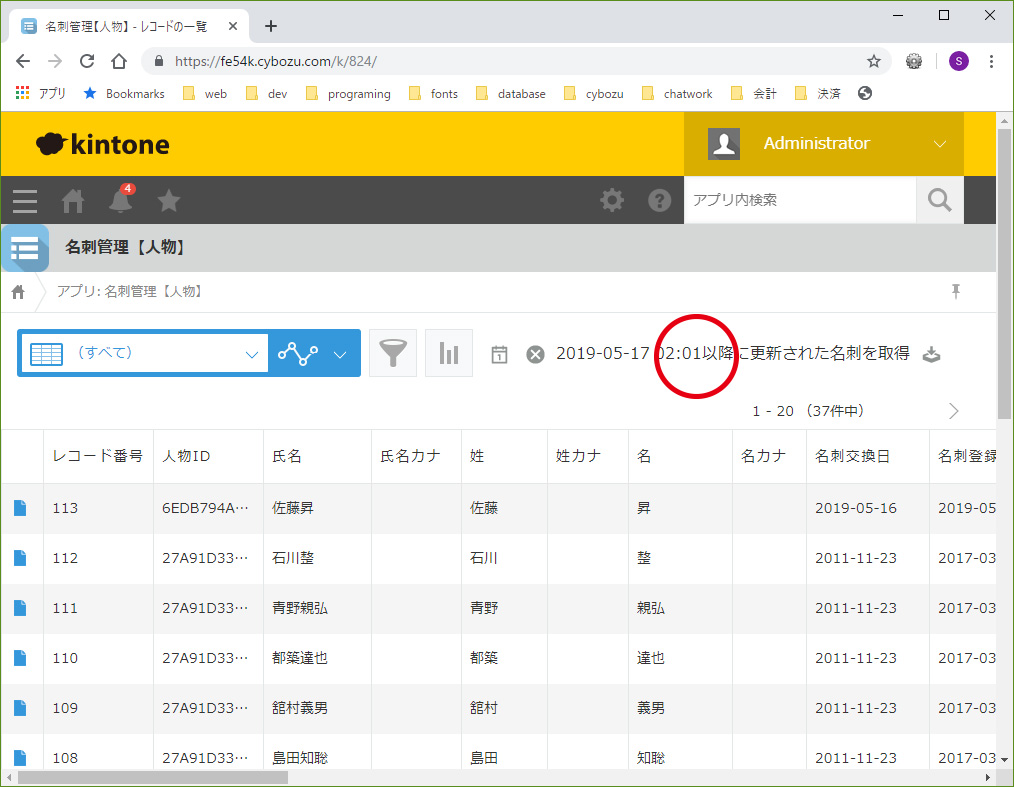Click the vertical page scrollbar
This screenshot has height=787, width=1014.
pos(1004,272)
